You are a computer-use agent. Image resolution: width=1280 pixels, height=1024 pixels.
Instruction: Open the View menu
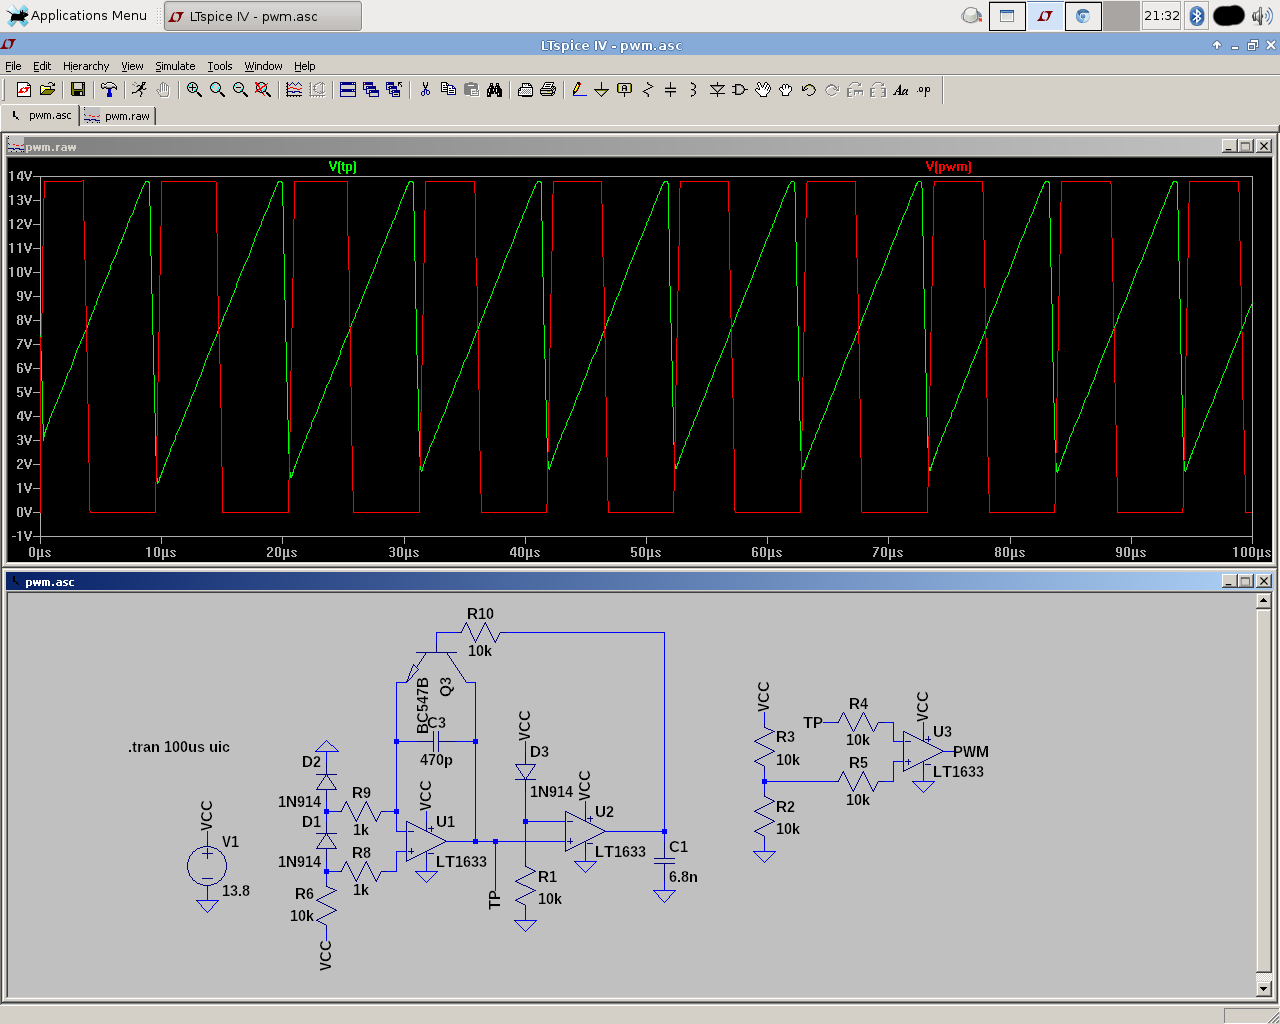[132, 66]
